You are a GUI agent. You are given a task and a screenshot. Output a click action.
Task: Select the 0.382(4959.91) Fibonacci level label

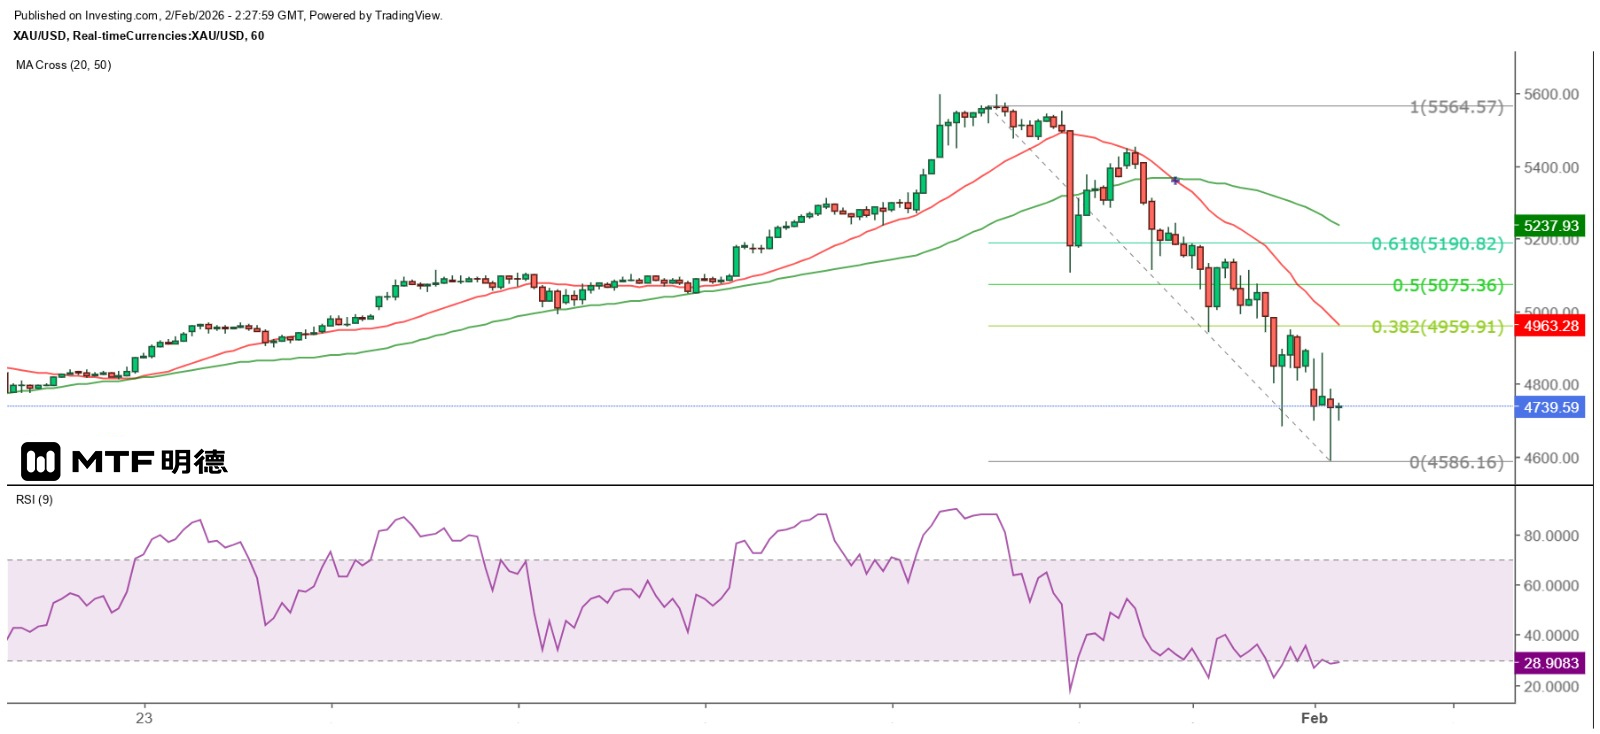[1437, 327]
